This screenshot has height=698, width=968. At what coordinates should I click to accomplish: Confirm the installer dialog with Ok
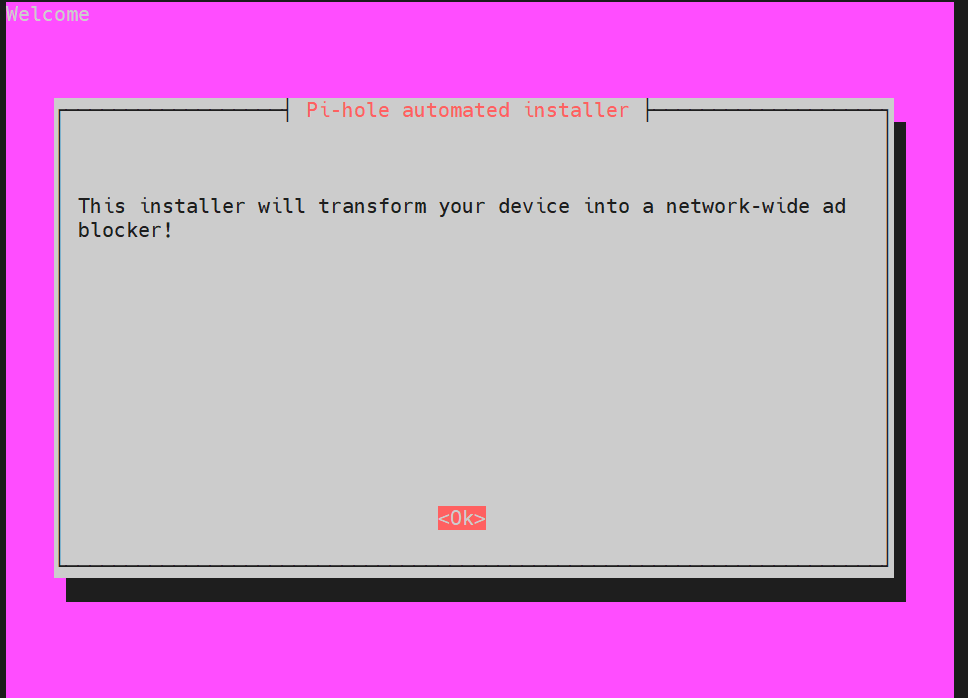(x=462, y=518)
